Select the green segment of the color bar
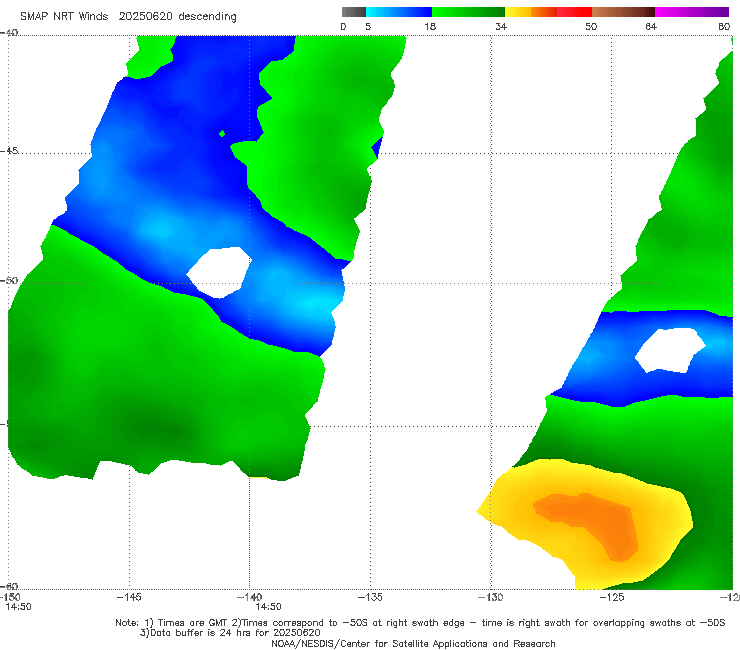 click(468, 12)
